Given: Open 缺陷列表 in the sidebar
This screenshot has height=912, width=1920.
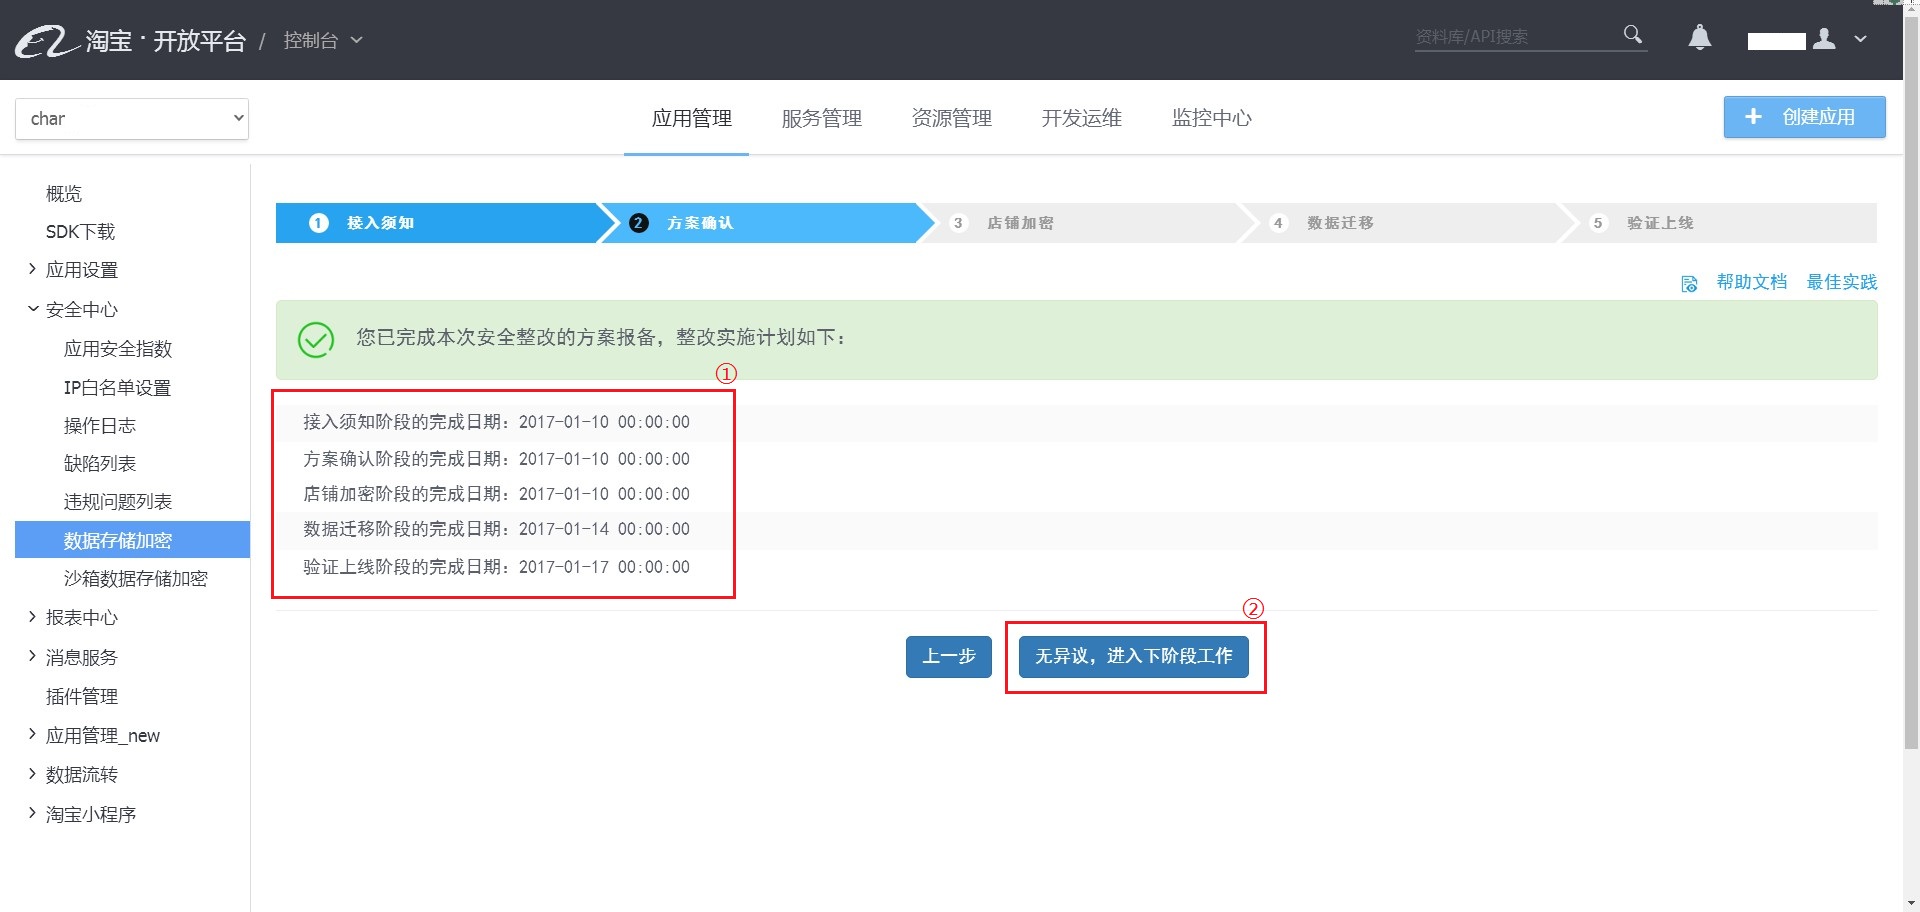Looking at the screenshot, I should click(100, 463).
